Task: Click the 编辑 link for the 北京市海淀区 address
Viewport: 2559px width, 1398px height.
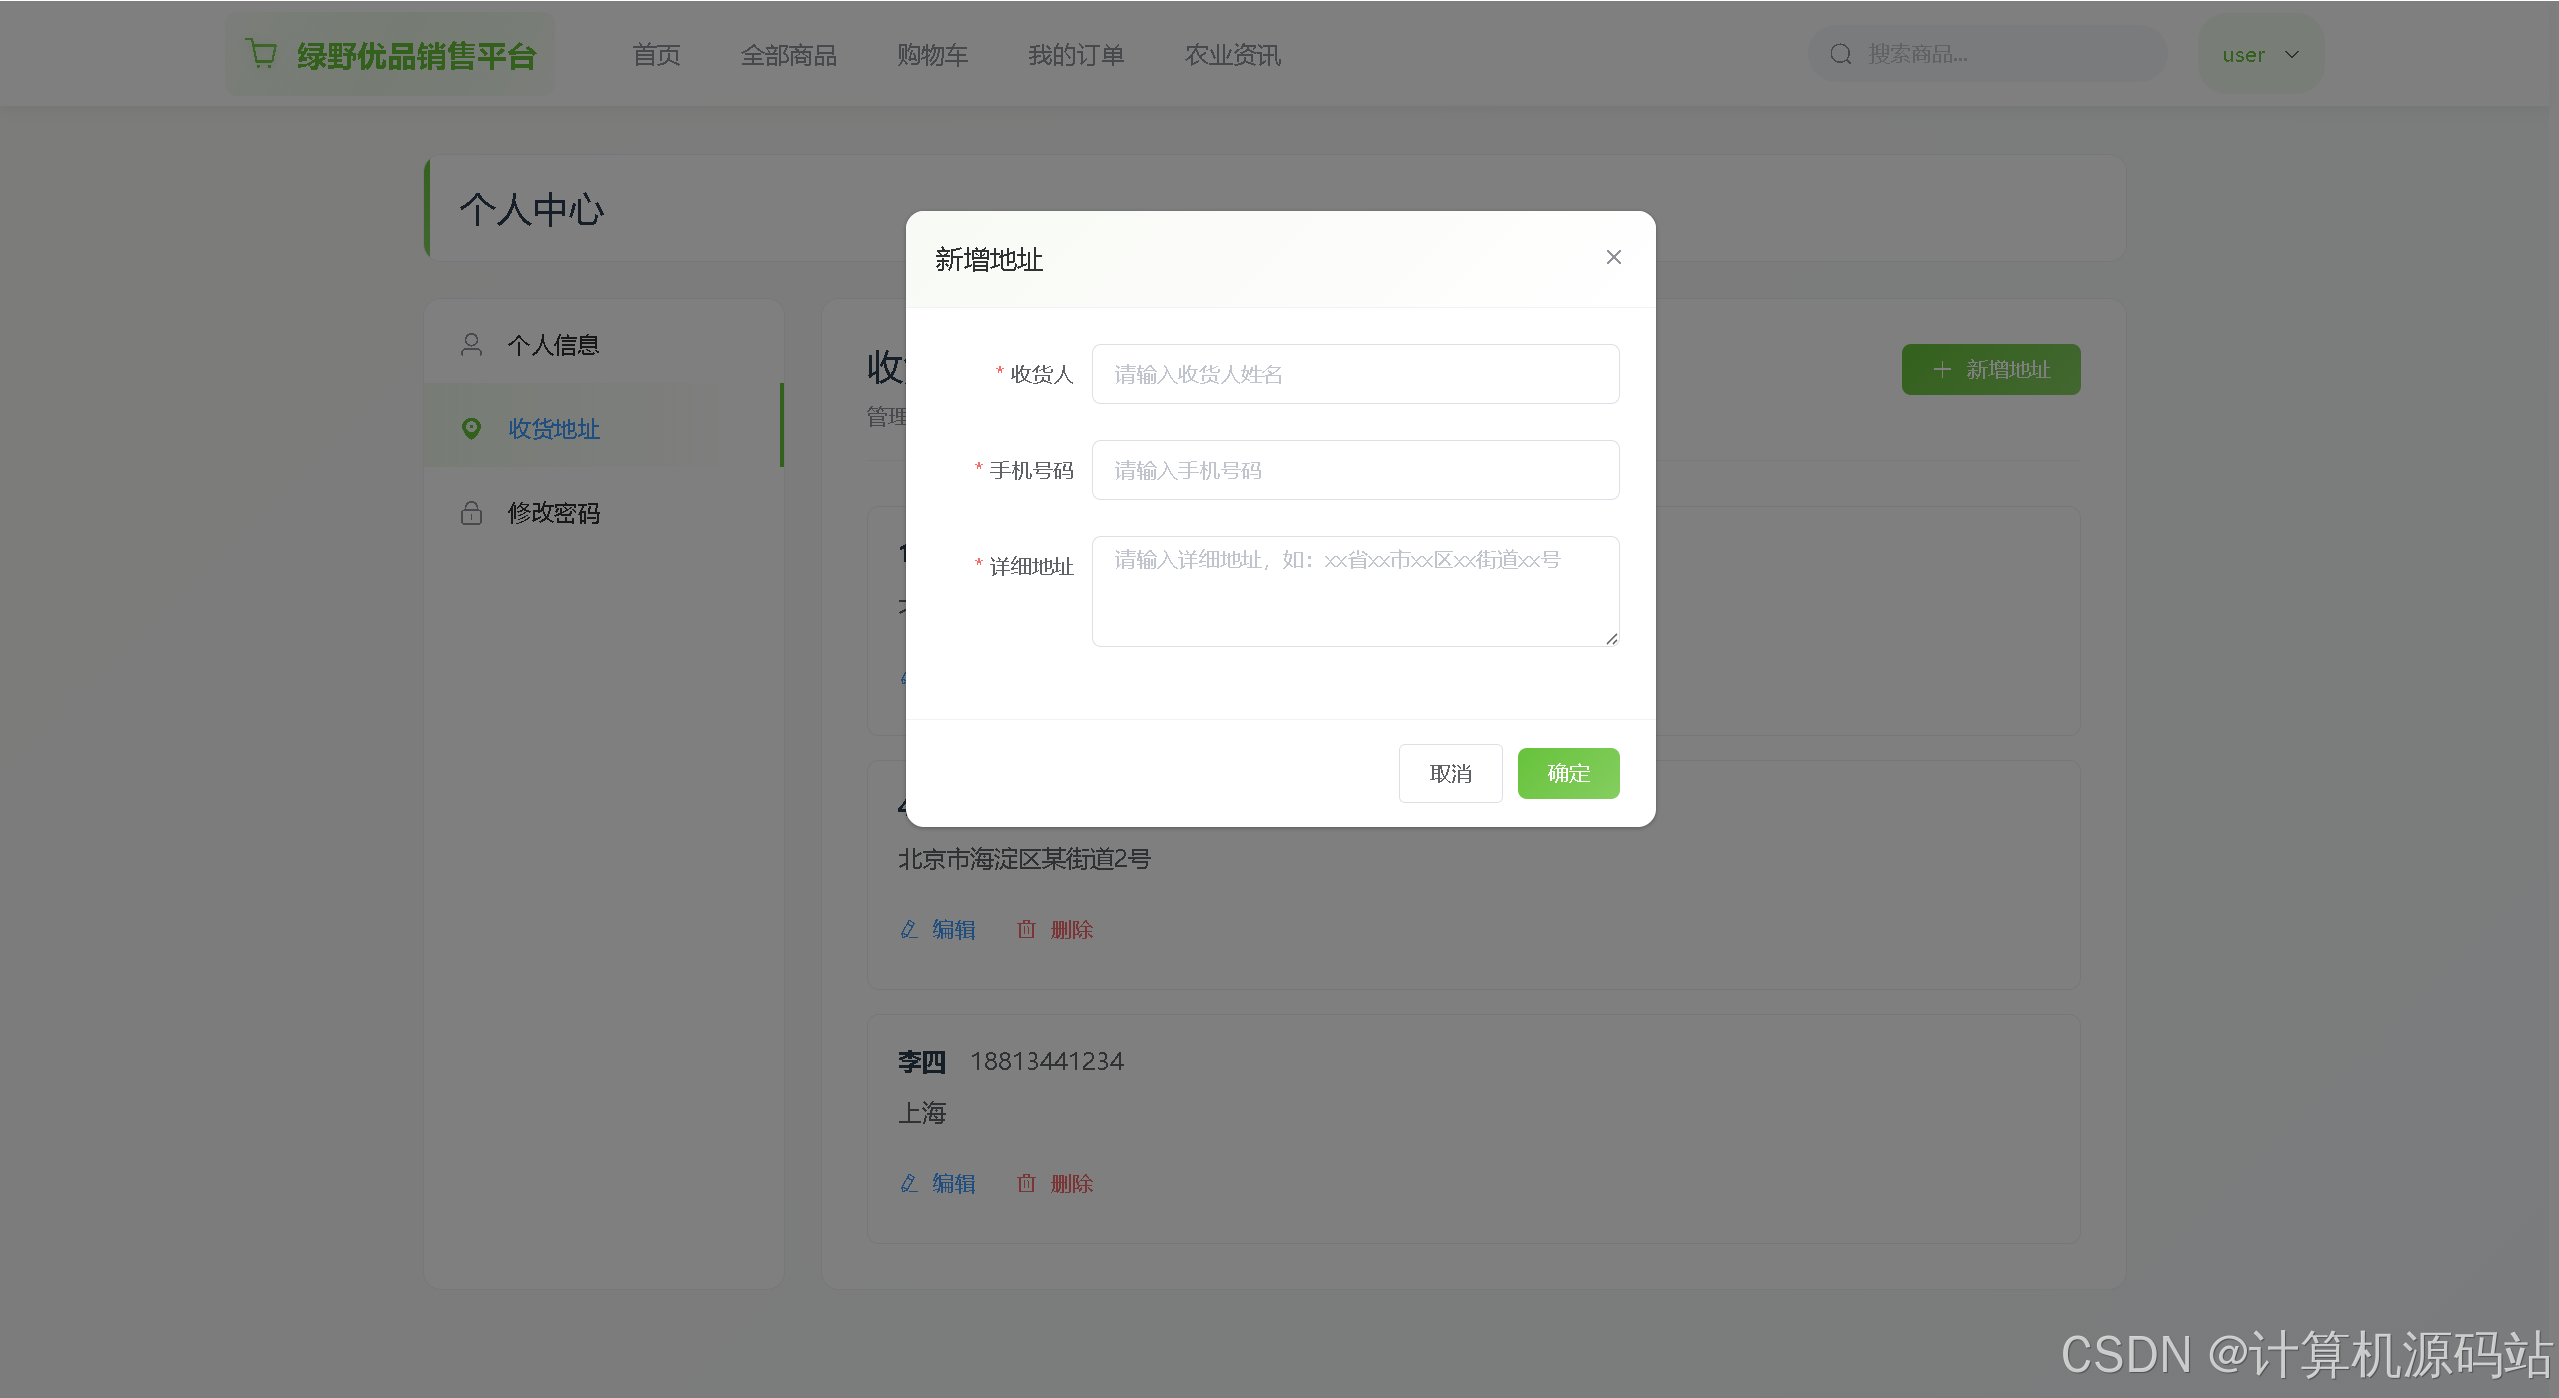Action: point(952,929)
